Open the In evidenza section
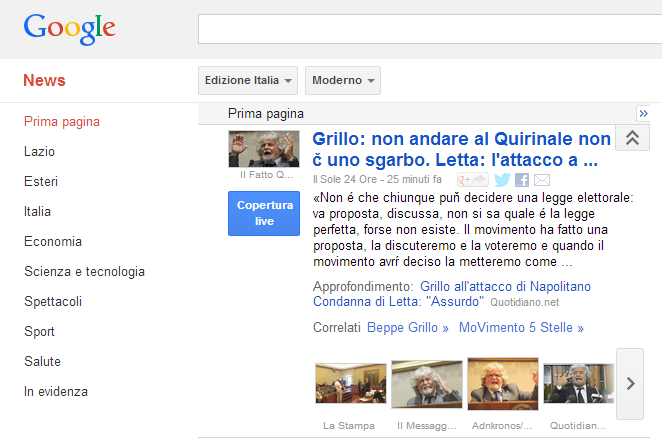The width and height of the screenshot is (662, 442). click(x=56, y=392)
